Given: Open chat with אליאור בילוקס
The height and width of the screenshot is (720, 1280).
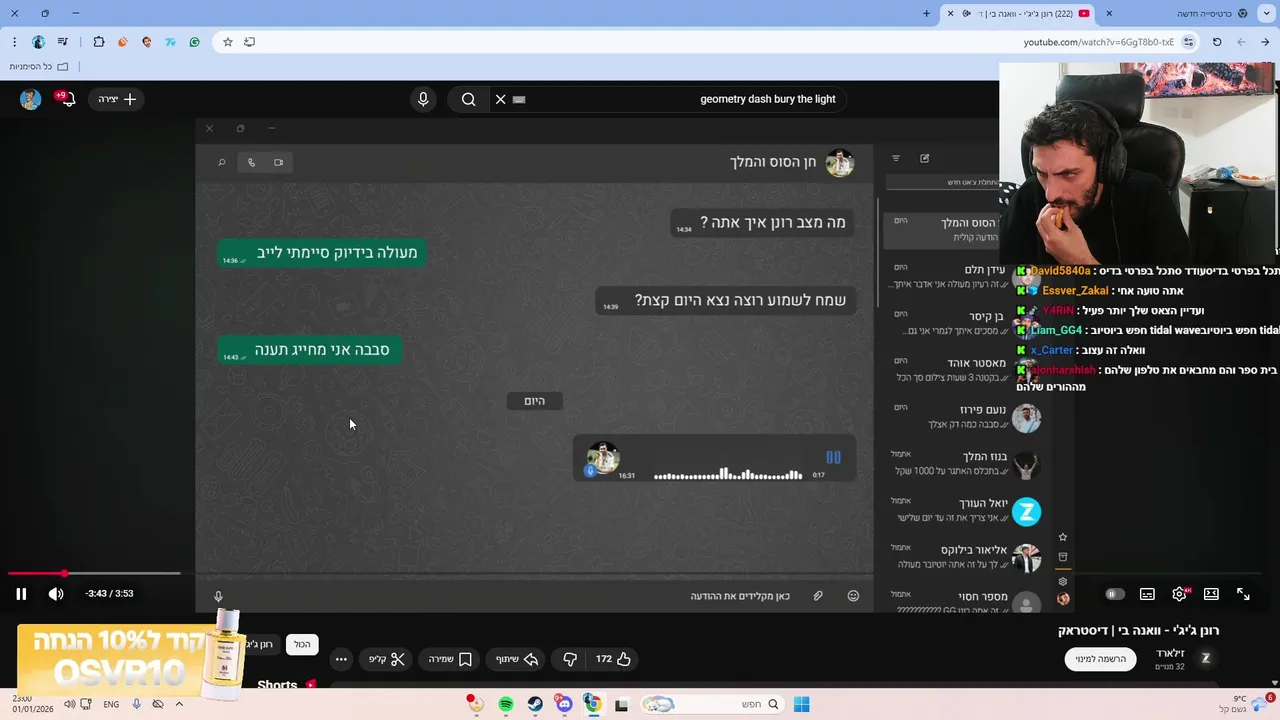Looking at the screenshot, I should [964, 556].
